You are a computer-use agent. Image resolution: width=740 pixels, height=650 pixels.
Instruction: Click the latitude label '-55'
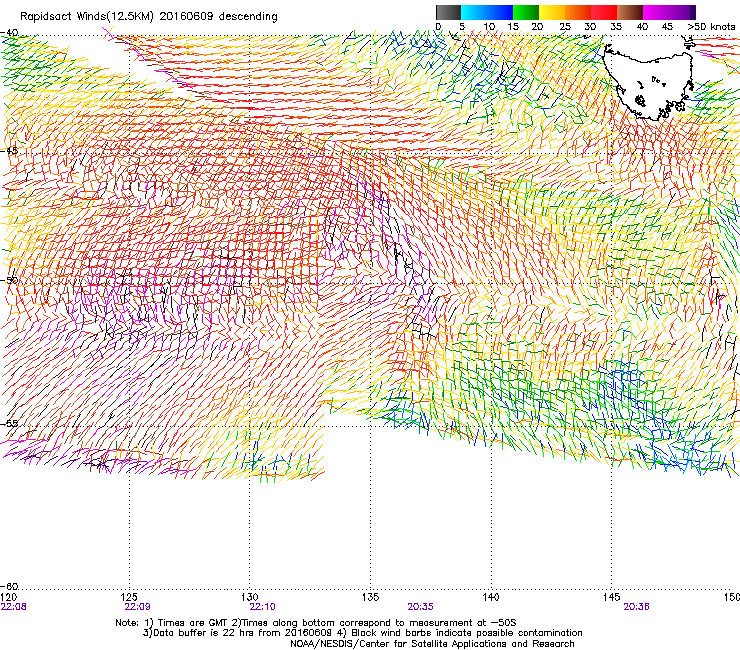(9, 423)
